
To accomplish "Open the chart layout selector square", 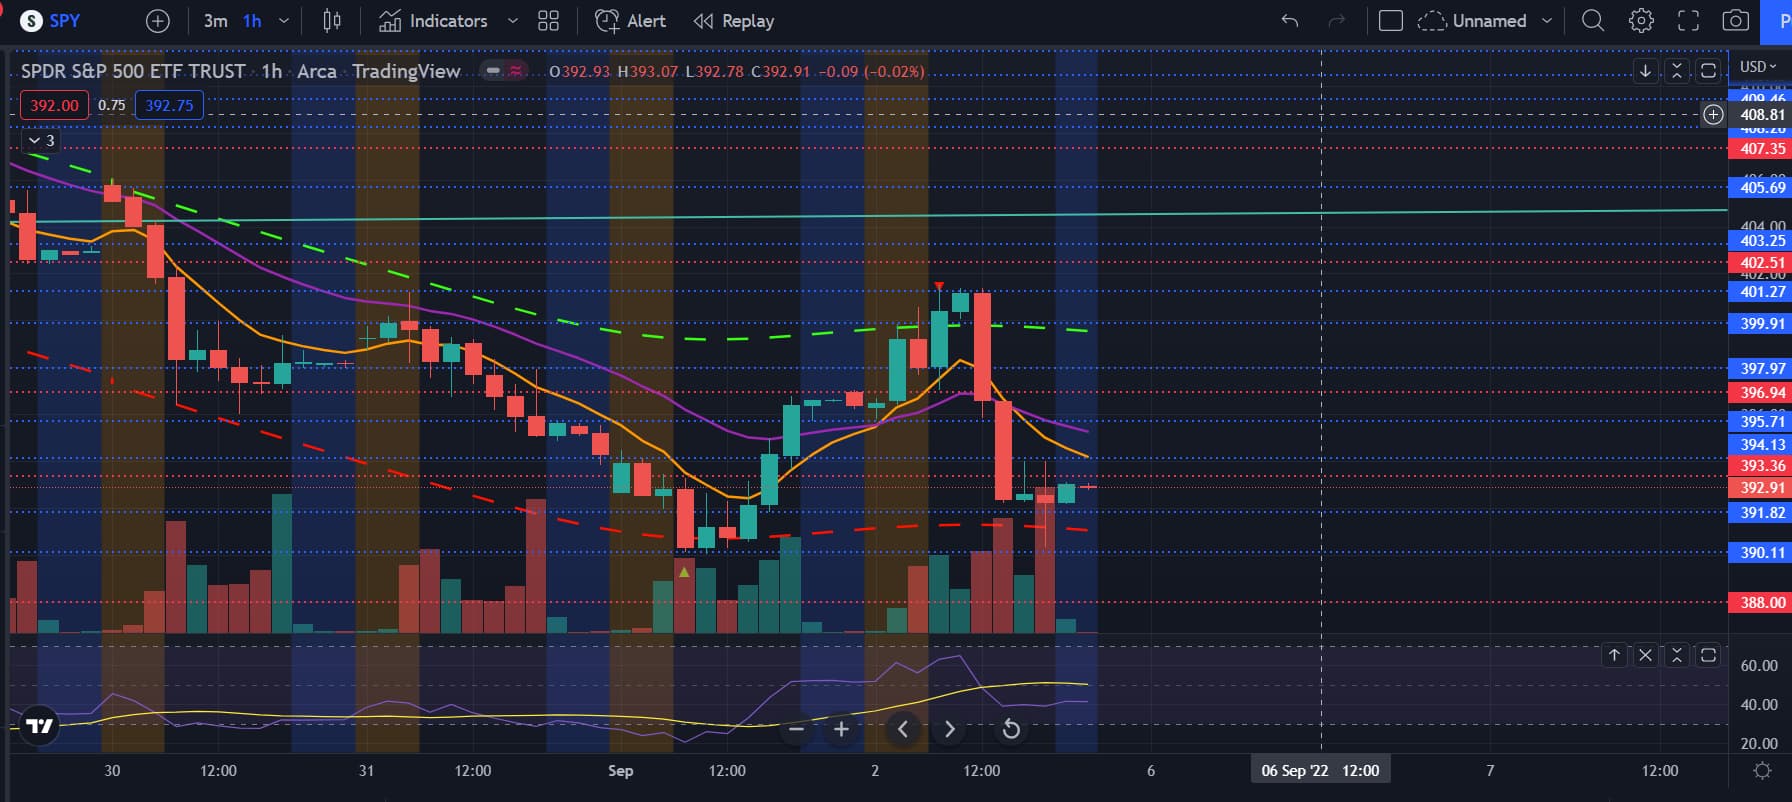I will click(x=1391, y=20).
